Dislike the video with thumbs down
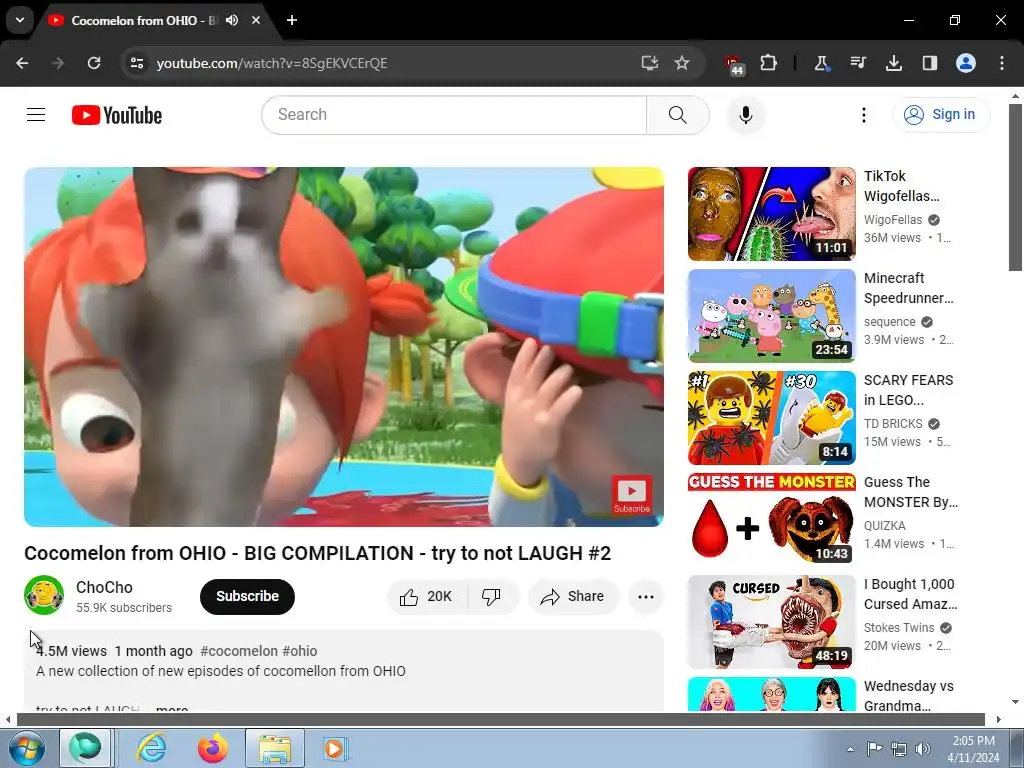1024x768 pixels. (x=491, y=596)
